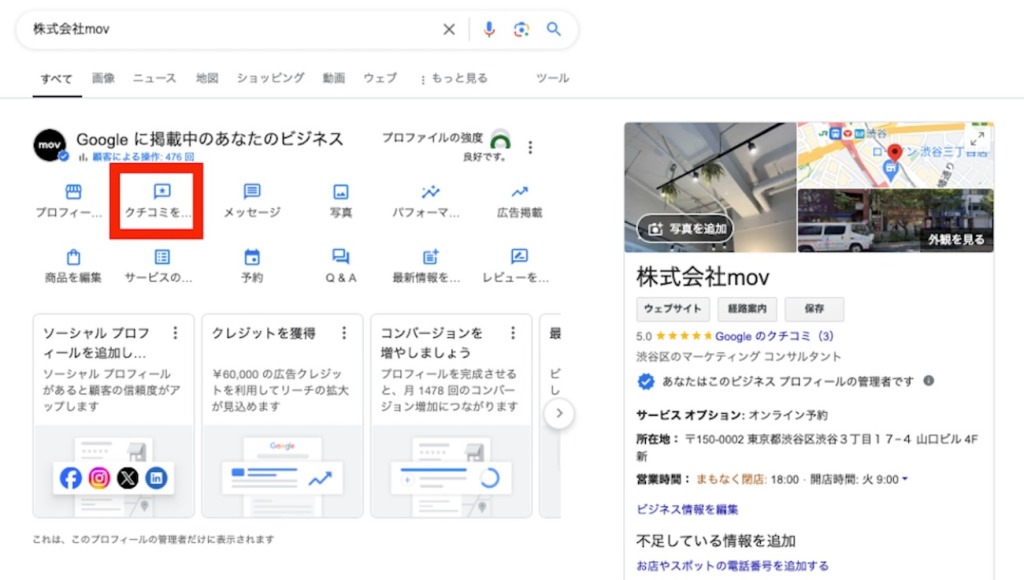
Task: Start voice search with microphone icon
Action: [x=489, y=29]
